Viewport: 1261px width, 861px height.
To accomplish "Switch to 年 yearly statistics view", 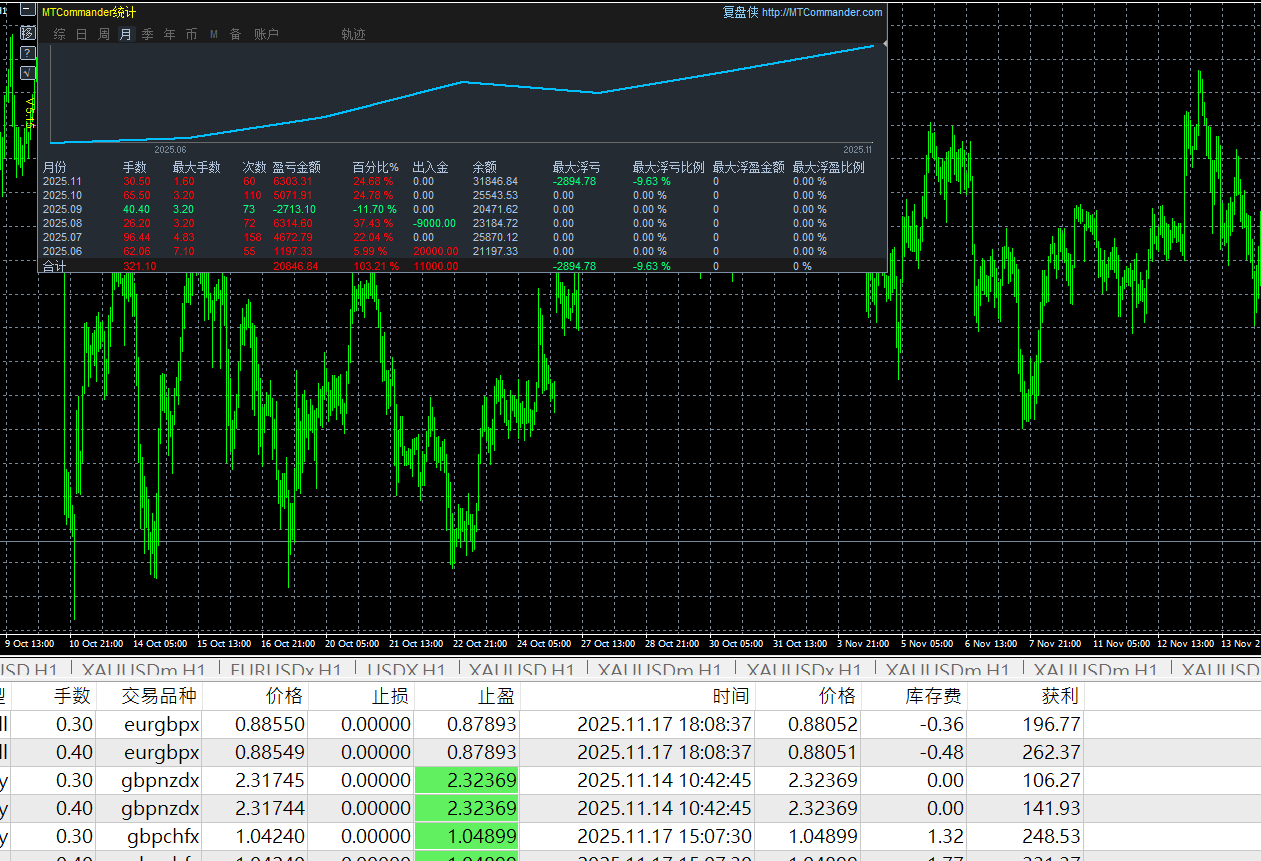I will point(169,34).
